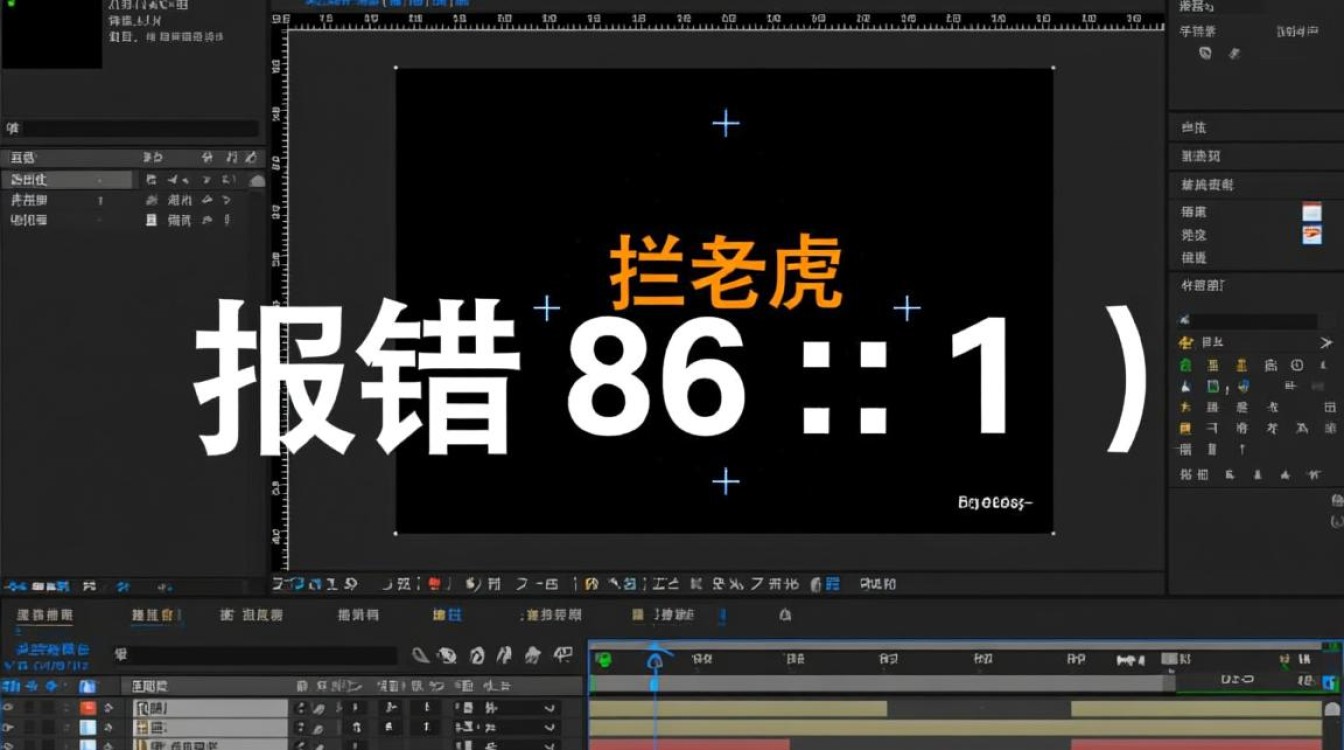The width and height of the screenshot is (1344, 750).
Task: Toggle the eye icon of the first timeline layer
Action: point(9,707)
